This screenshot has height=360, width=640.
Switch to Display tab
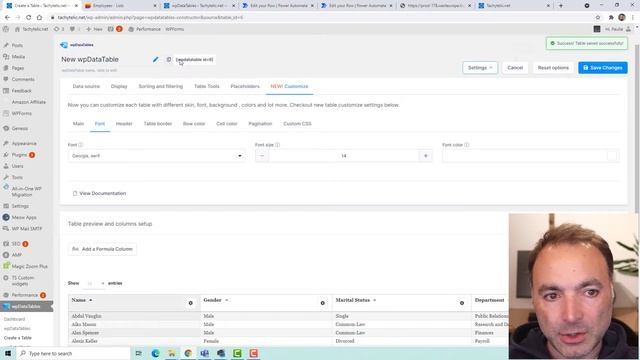119,87
